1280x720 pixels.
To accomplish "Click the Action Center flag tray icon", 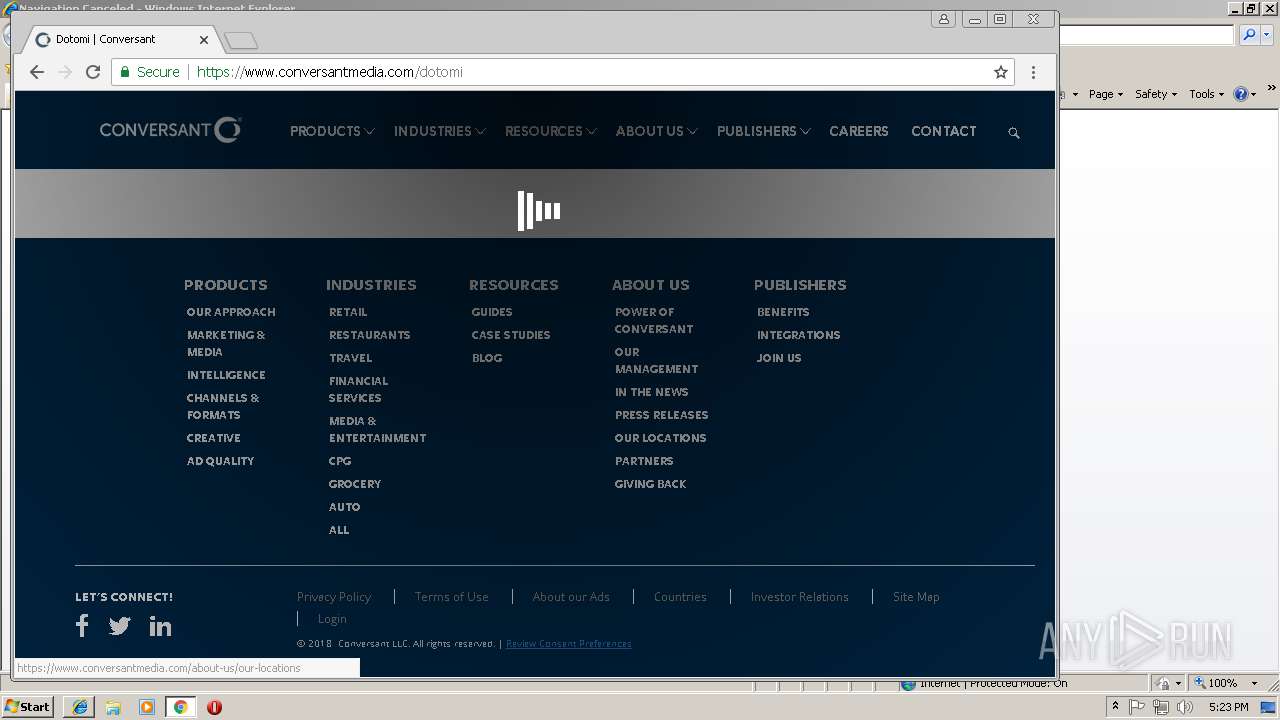I will click(1138, 707).
